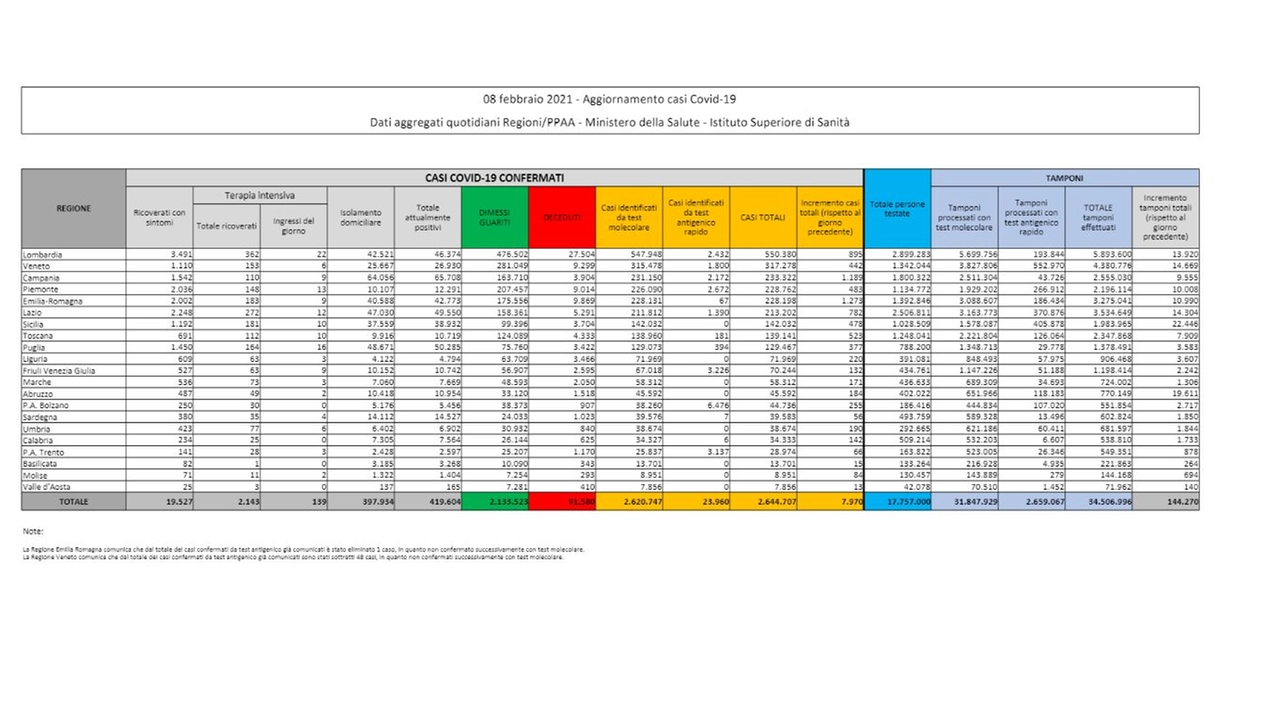1280x720 pixels.
Task: Click the 'TOTALE' row label
Action: click(74, 500)
